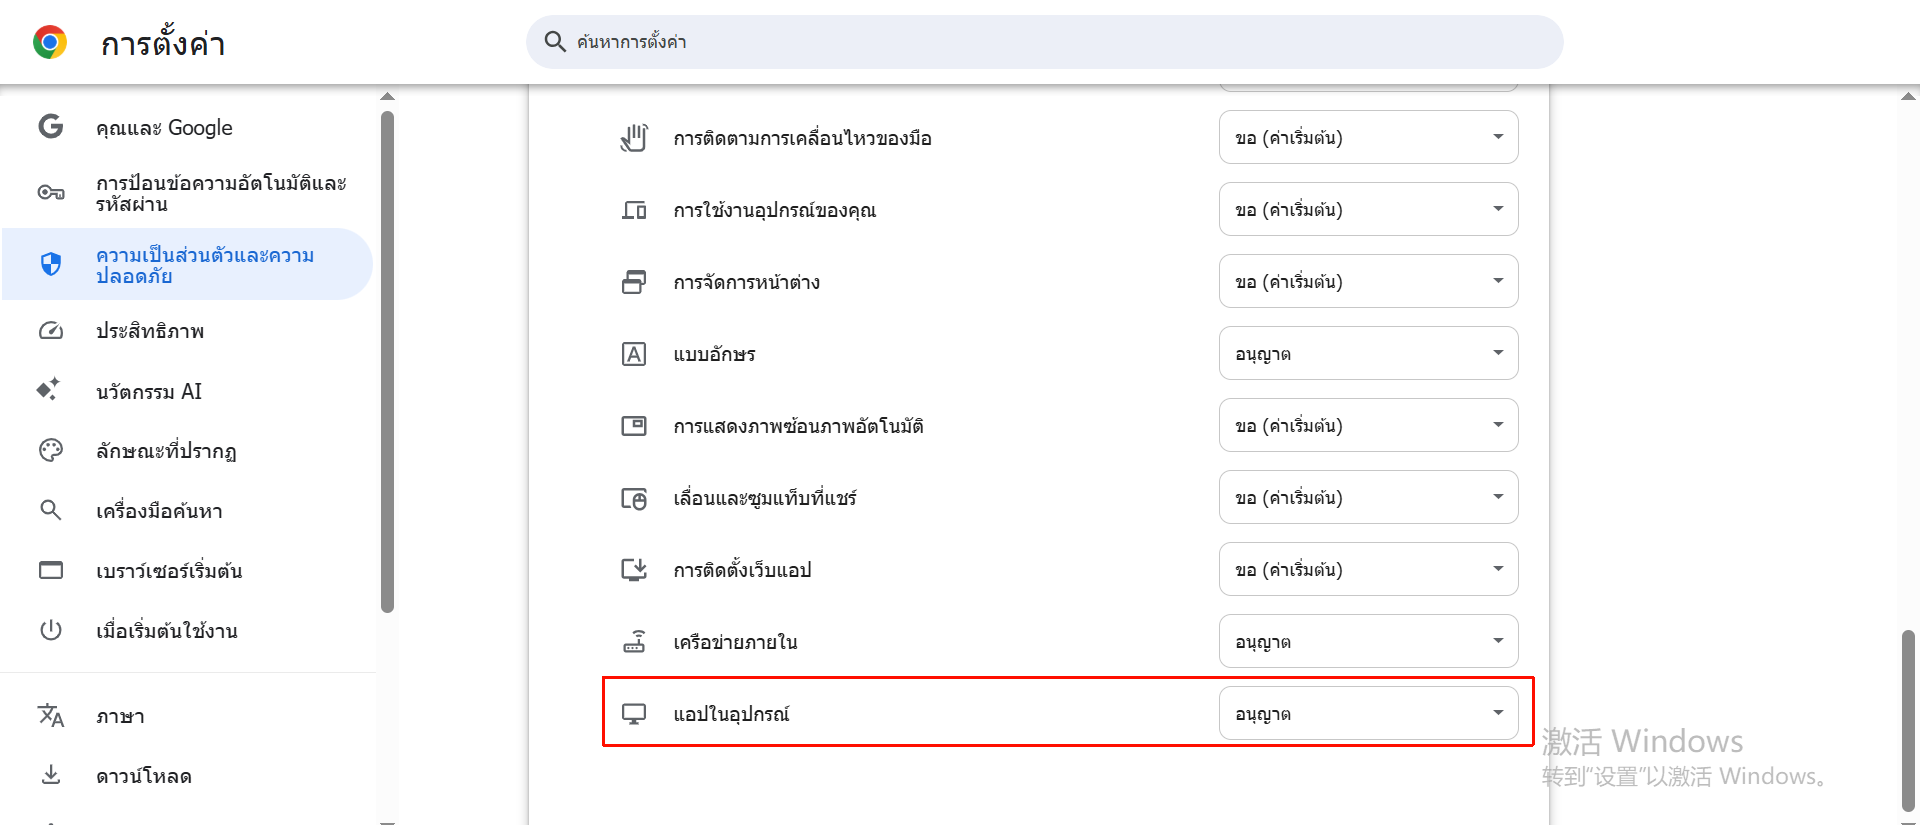Open the การจัดการหน้าต่าง permission dropdown
1920x825 pixels.
tap(1368, 282)
